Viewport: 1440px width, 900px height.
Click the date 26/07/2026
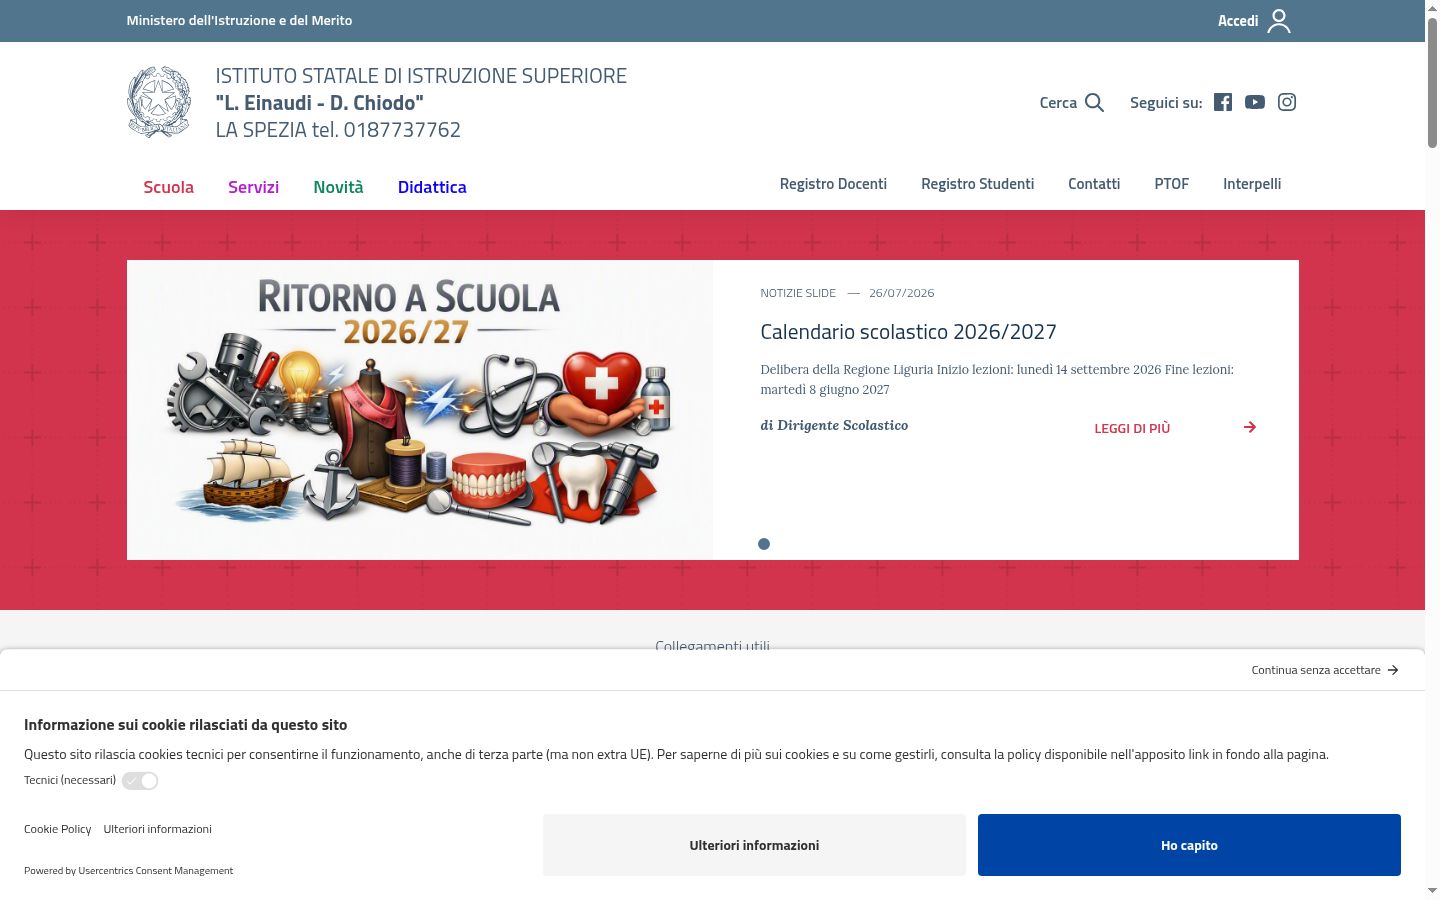[x=902, y=293]
